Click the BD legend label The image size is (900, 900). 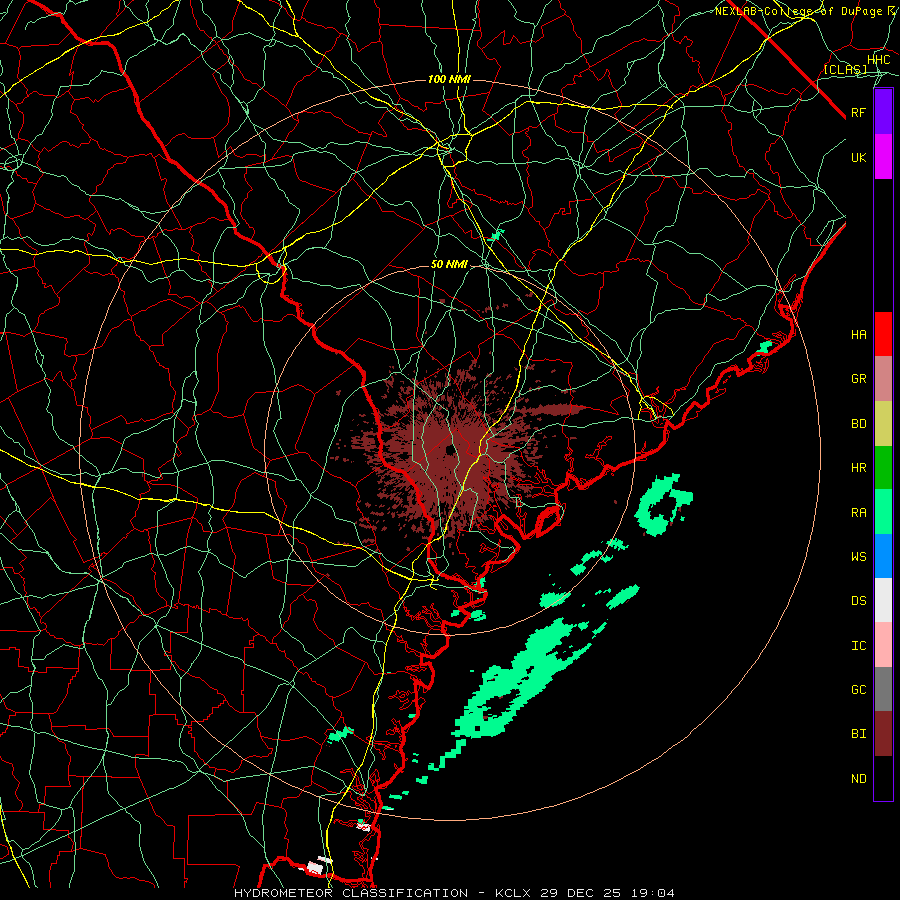[x=859, y=424]
